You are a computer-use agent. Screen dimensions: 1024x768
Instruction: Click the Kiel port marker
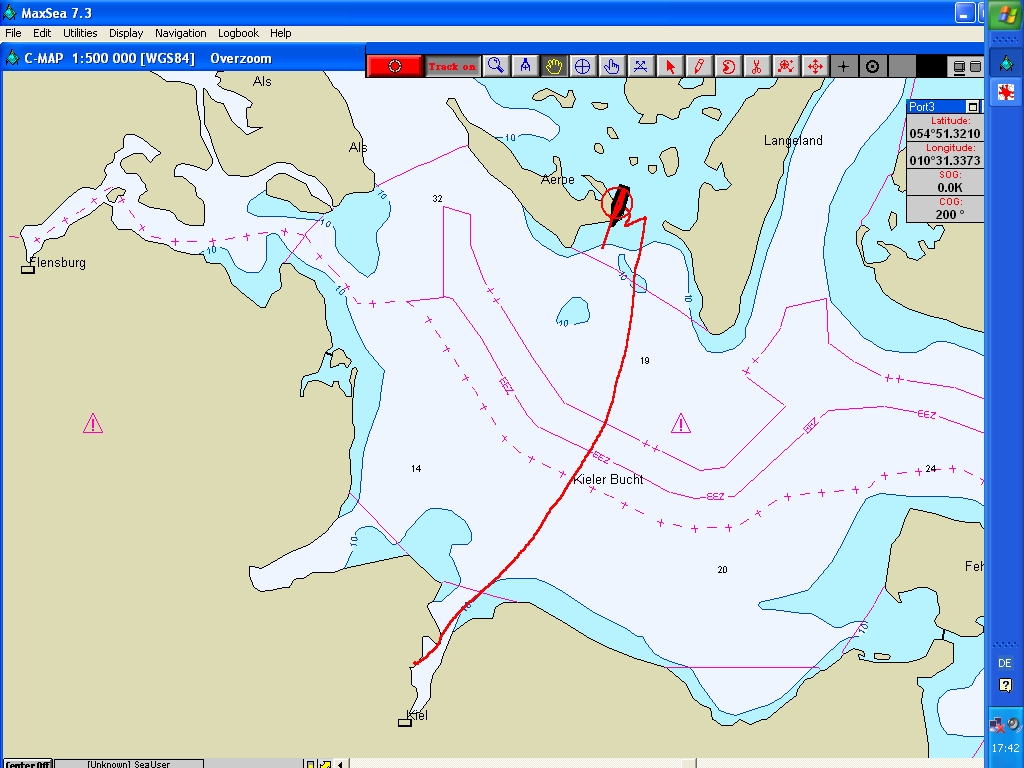click(405, 722)
